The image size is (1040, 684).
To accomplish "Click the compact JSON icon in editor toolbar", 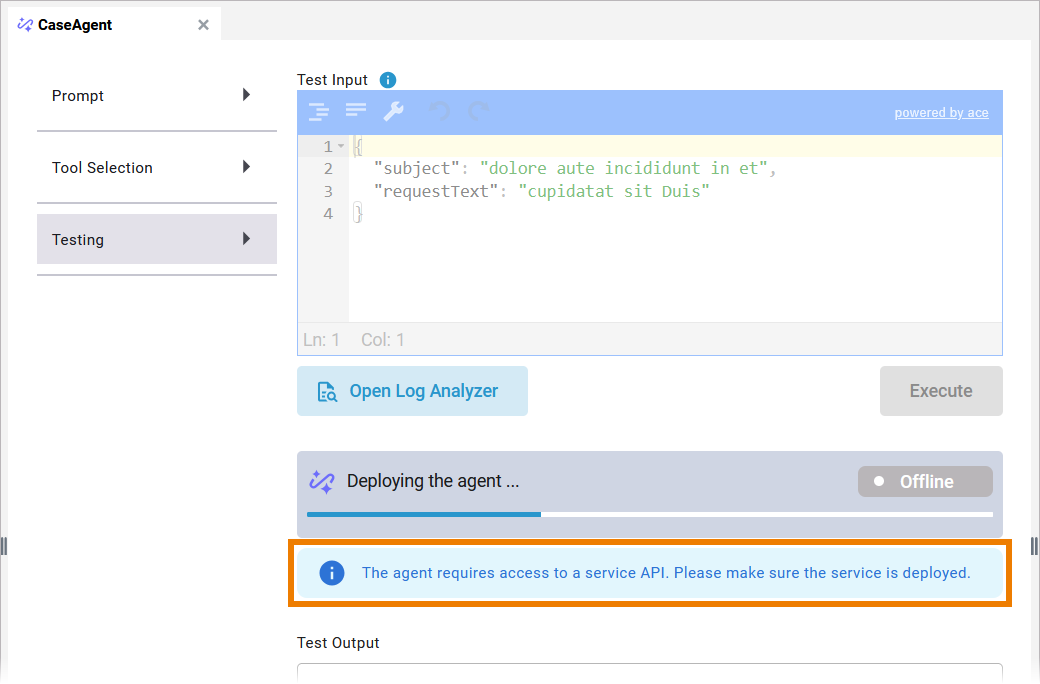I will (356, 111).
